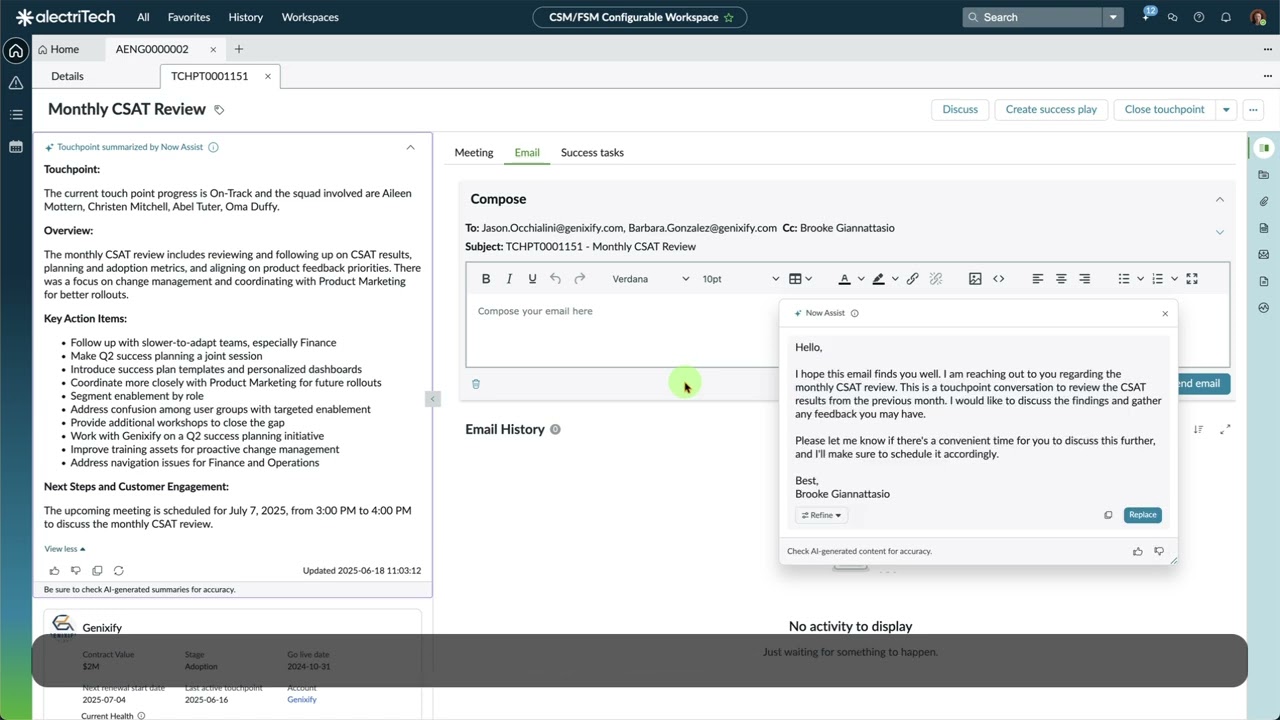This screenshot has height=720, width=1280.
Task: Delete the email draft with the trash icon
Action: 476,383
